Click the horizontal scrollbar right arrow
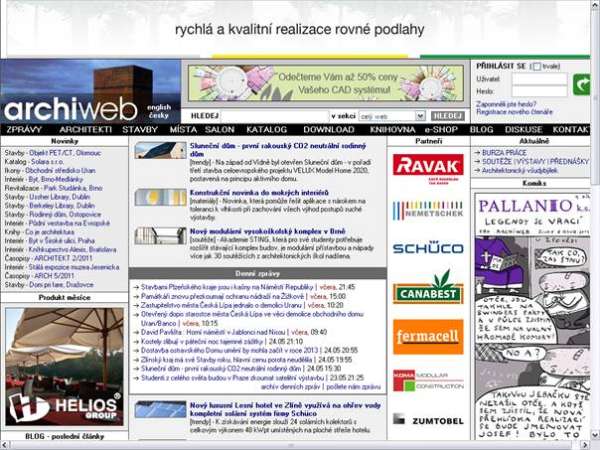Image resolution: width=600 pixels, height=450 pixels. coord(587,445)
